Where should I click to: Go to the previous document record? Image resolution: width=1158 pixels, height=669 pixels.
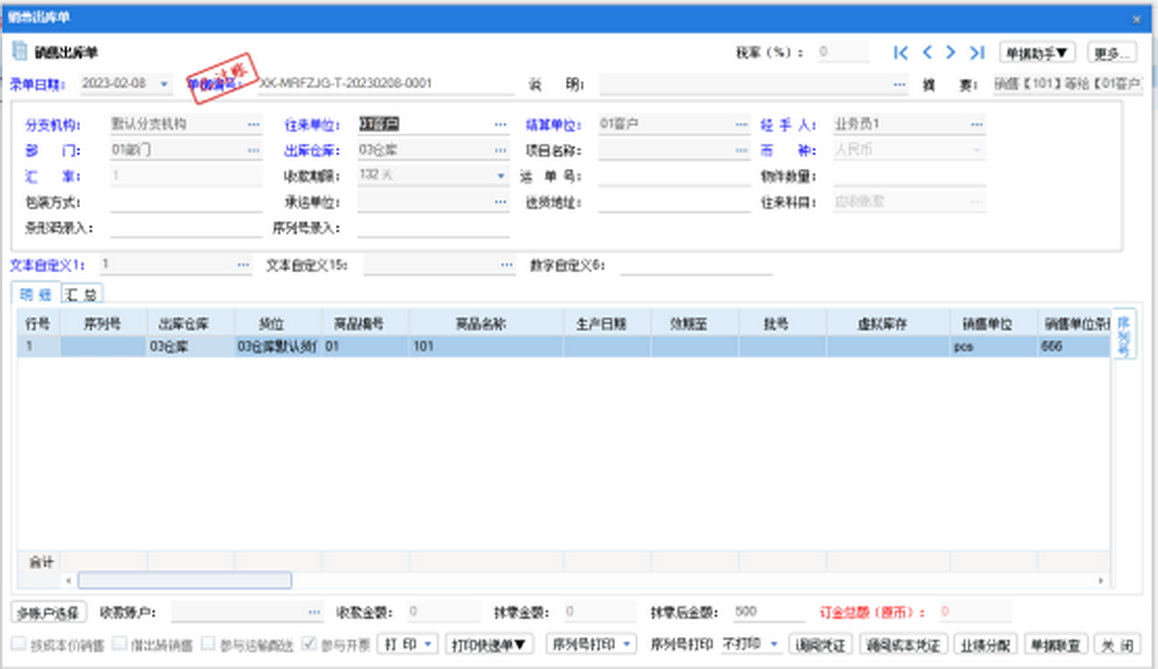(x=927, y=53)
